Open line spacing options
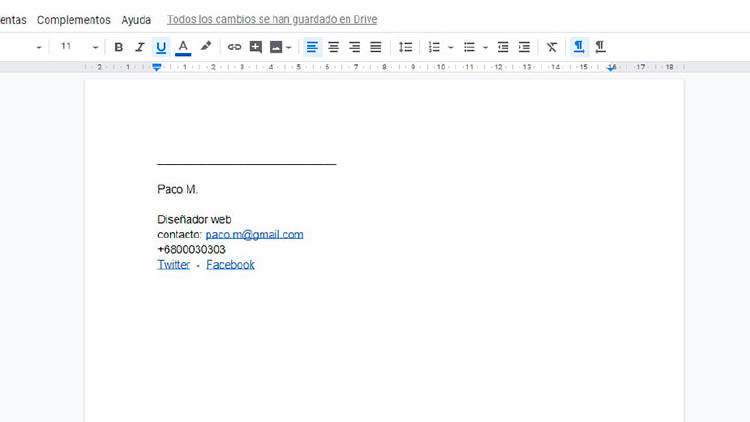The height and width of the screenshot is (422, 750). pos(405,47)
